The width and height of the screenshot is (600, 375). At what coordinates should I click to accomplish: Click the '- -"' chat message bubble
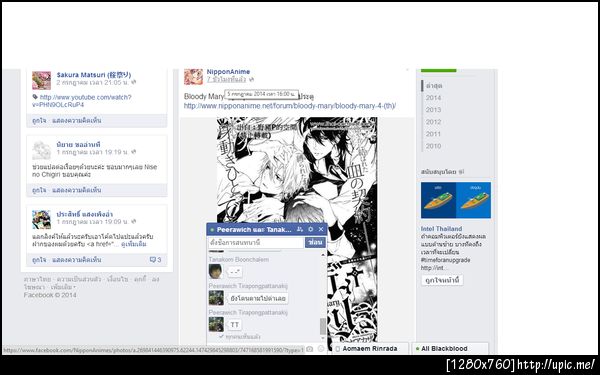(x=235, y=272)
